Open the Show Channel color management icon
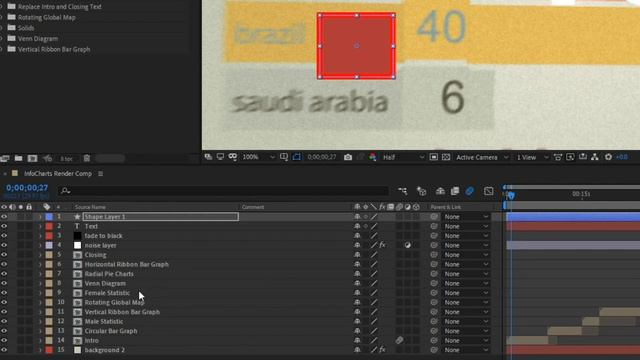 click(x=373, y=157)
